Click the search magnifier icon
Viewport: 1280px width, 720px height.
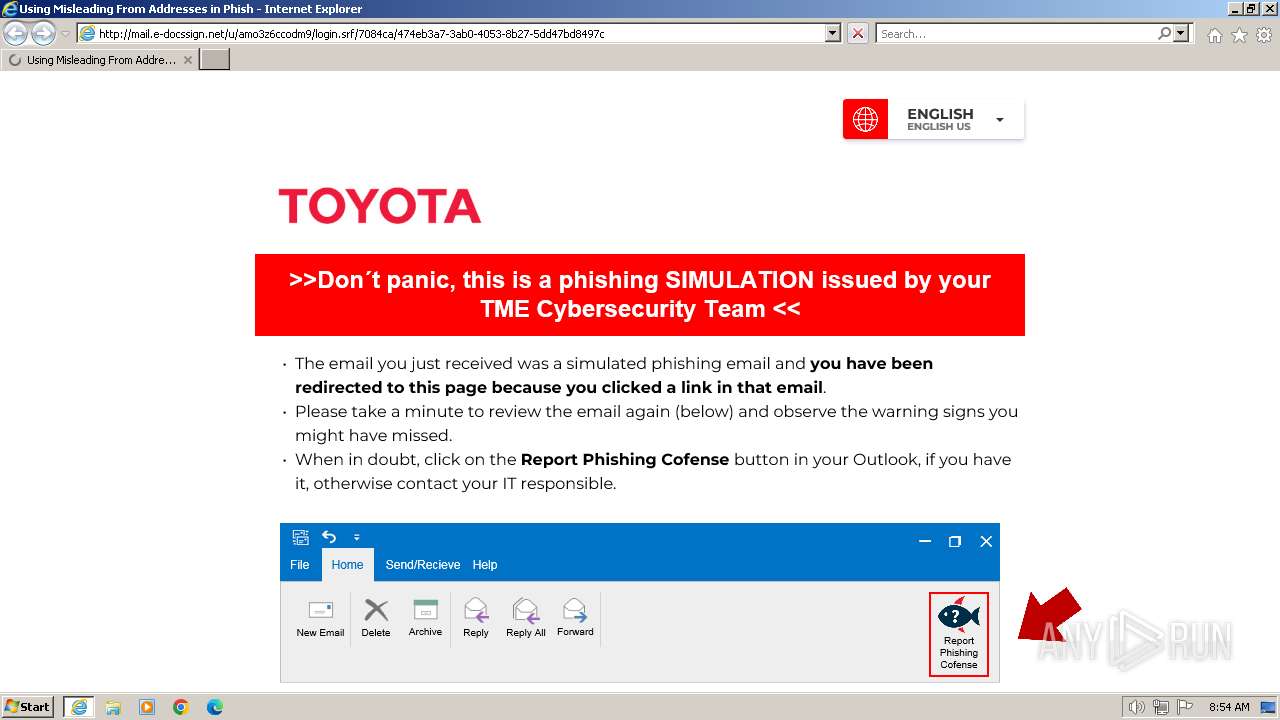(x=1164, y=33)
